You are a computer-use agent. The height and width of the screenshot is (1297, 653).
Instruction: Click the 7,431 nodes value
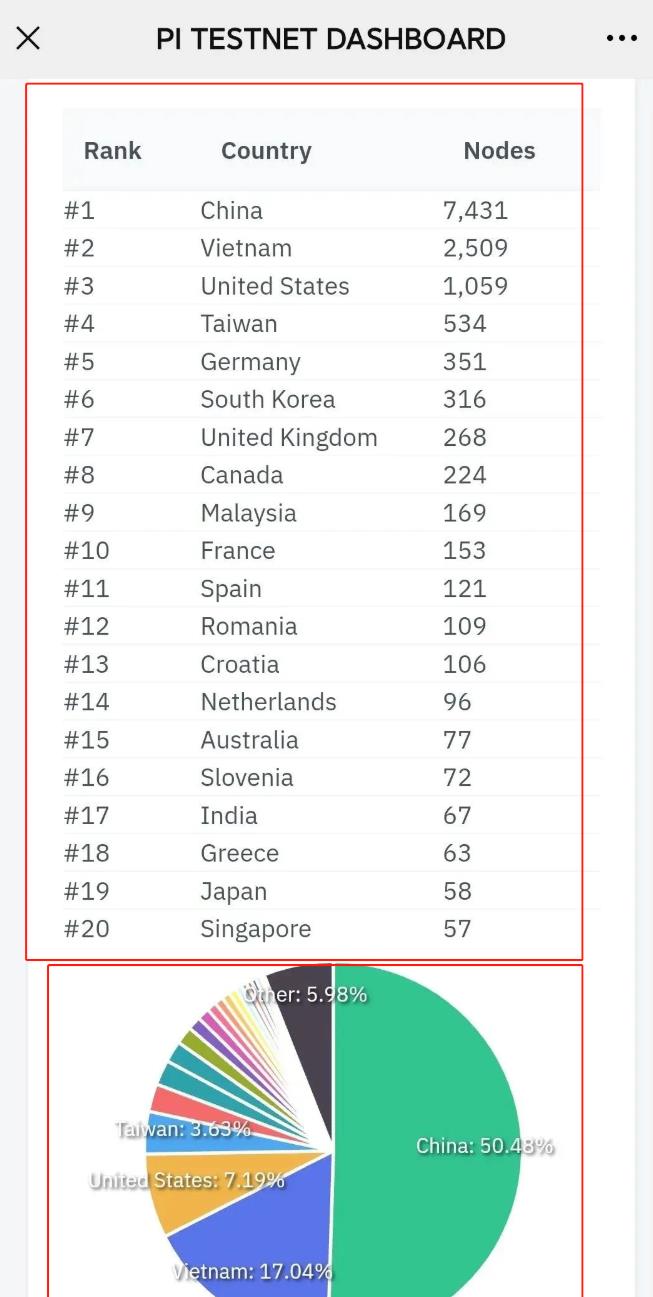(475, 211)
